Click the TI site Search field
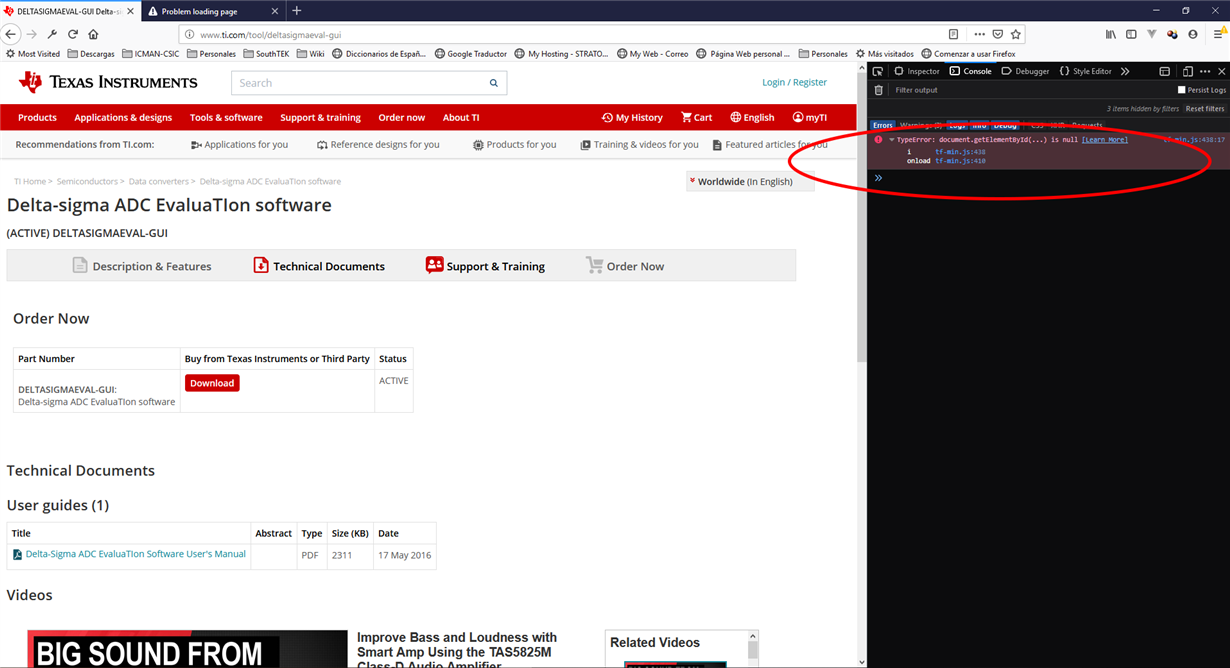The width and height of the screenshot is (1230, 668). tap(358, 83)
